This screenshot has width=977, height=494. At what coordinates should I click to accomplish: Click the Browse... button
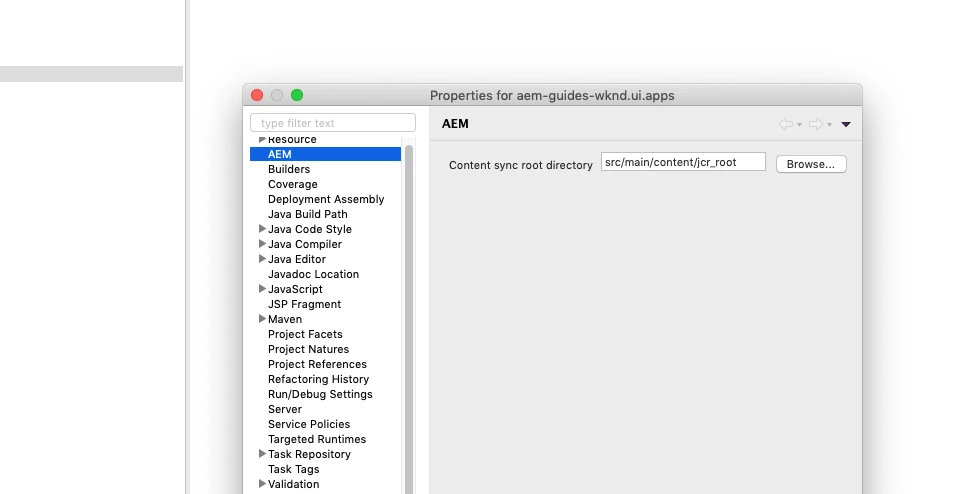click(811, 164)
